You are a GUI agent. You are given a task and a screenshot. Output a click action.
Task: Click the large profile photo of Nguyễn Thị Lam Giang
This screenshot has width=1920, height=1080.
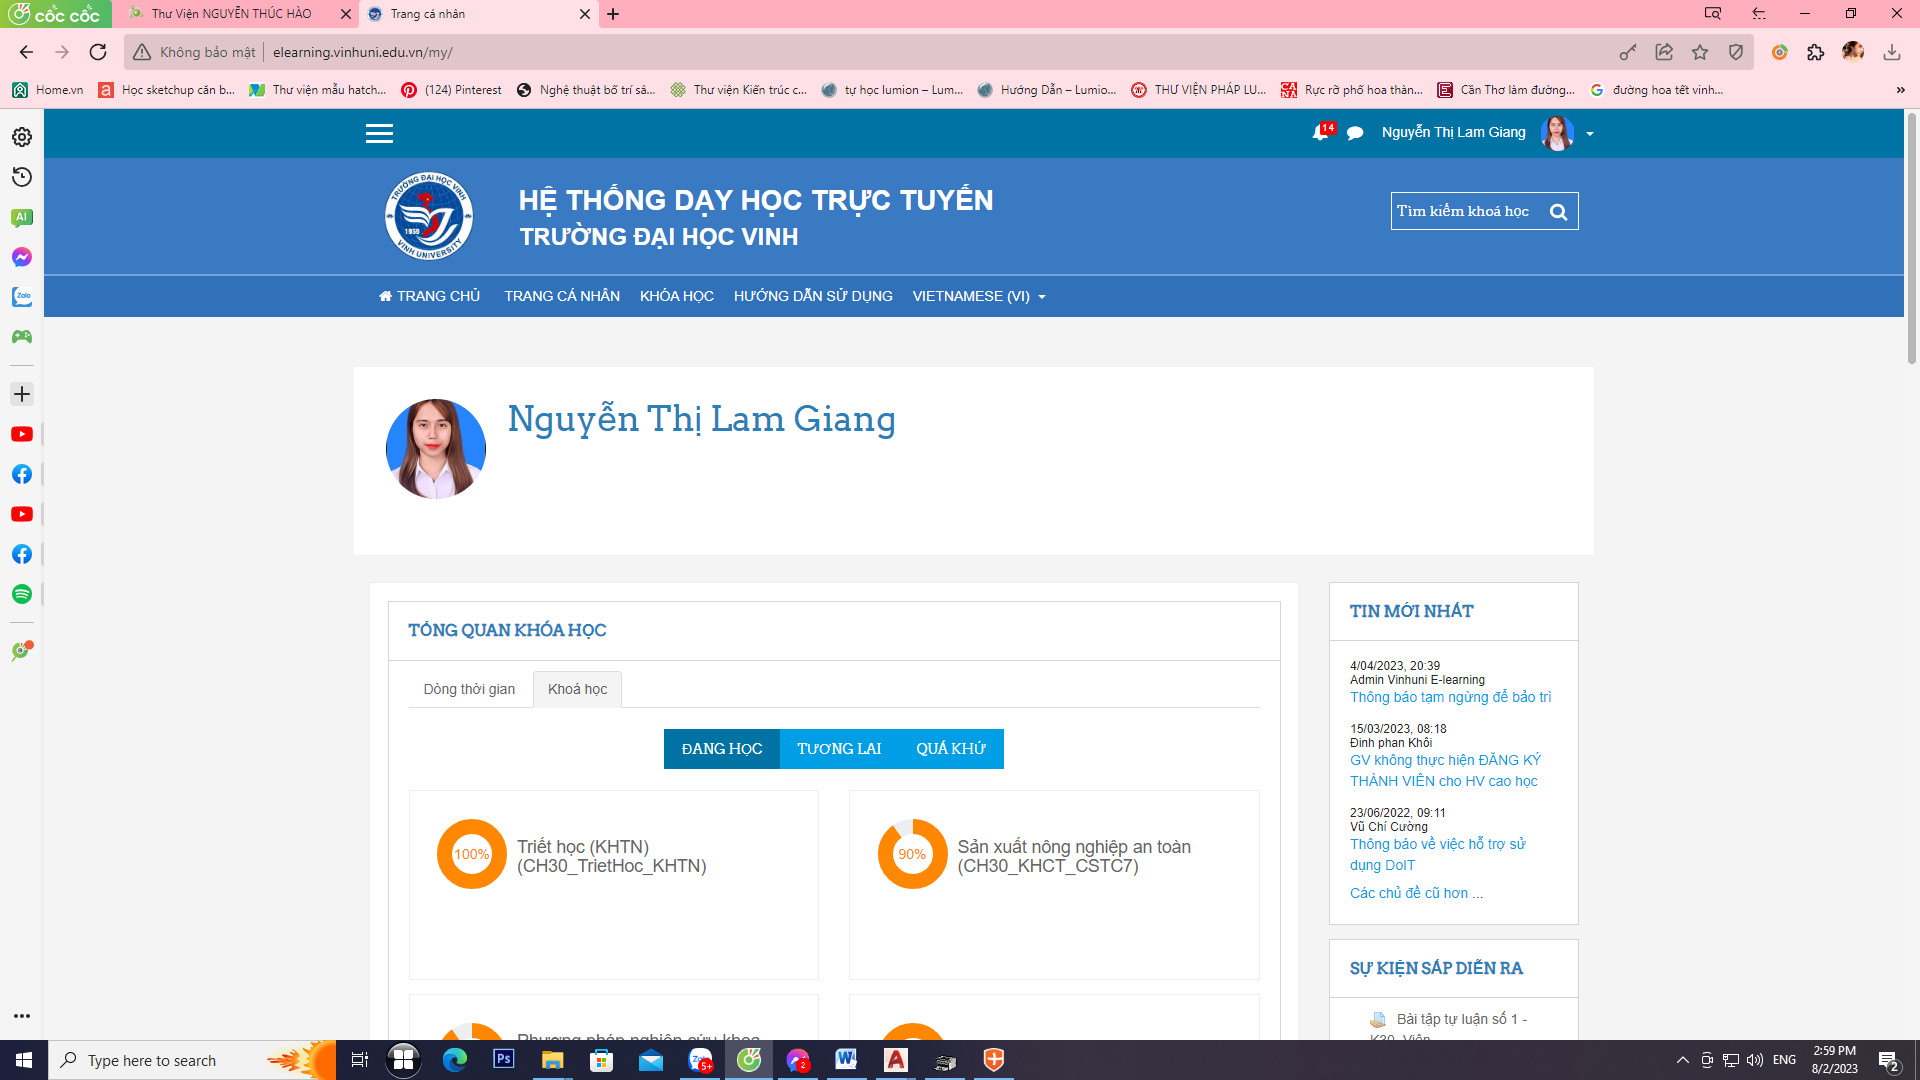coord(436,449)
